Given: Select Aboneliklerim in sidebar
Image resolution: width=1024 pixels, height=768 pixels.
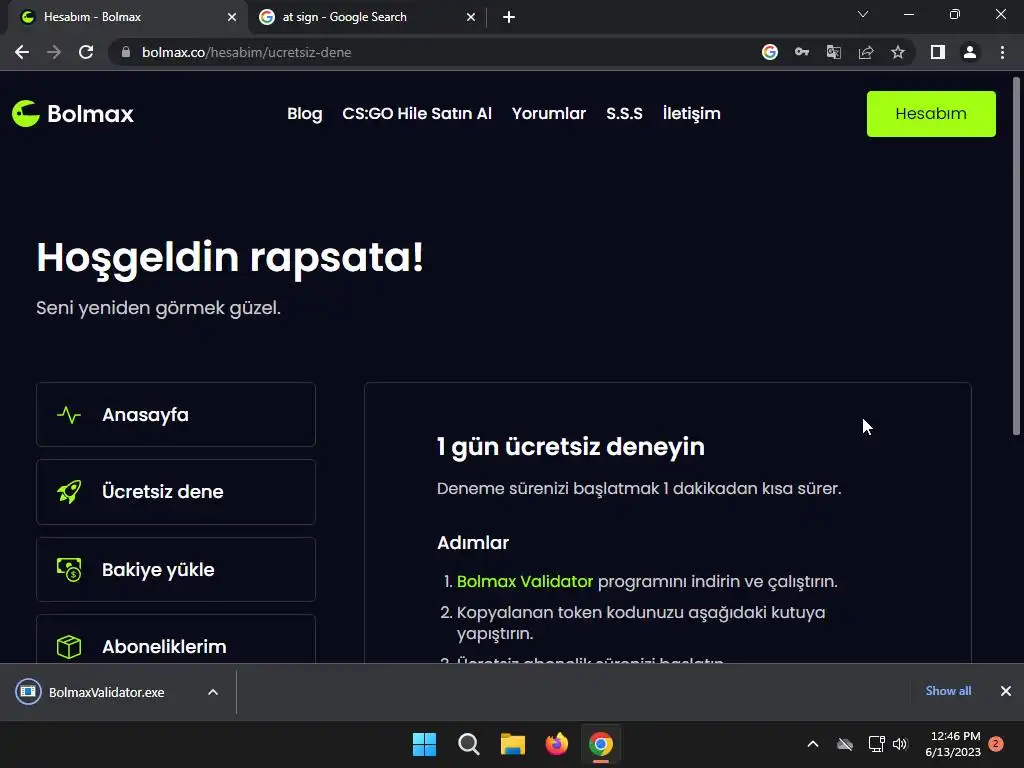Looking at the screenshot, I should (176, 640).
